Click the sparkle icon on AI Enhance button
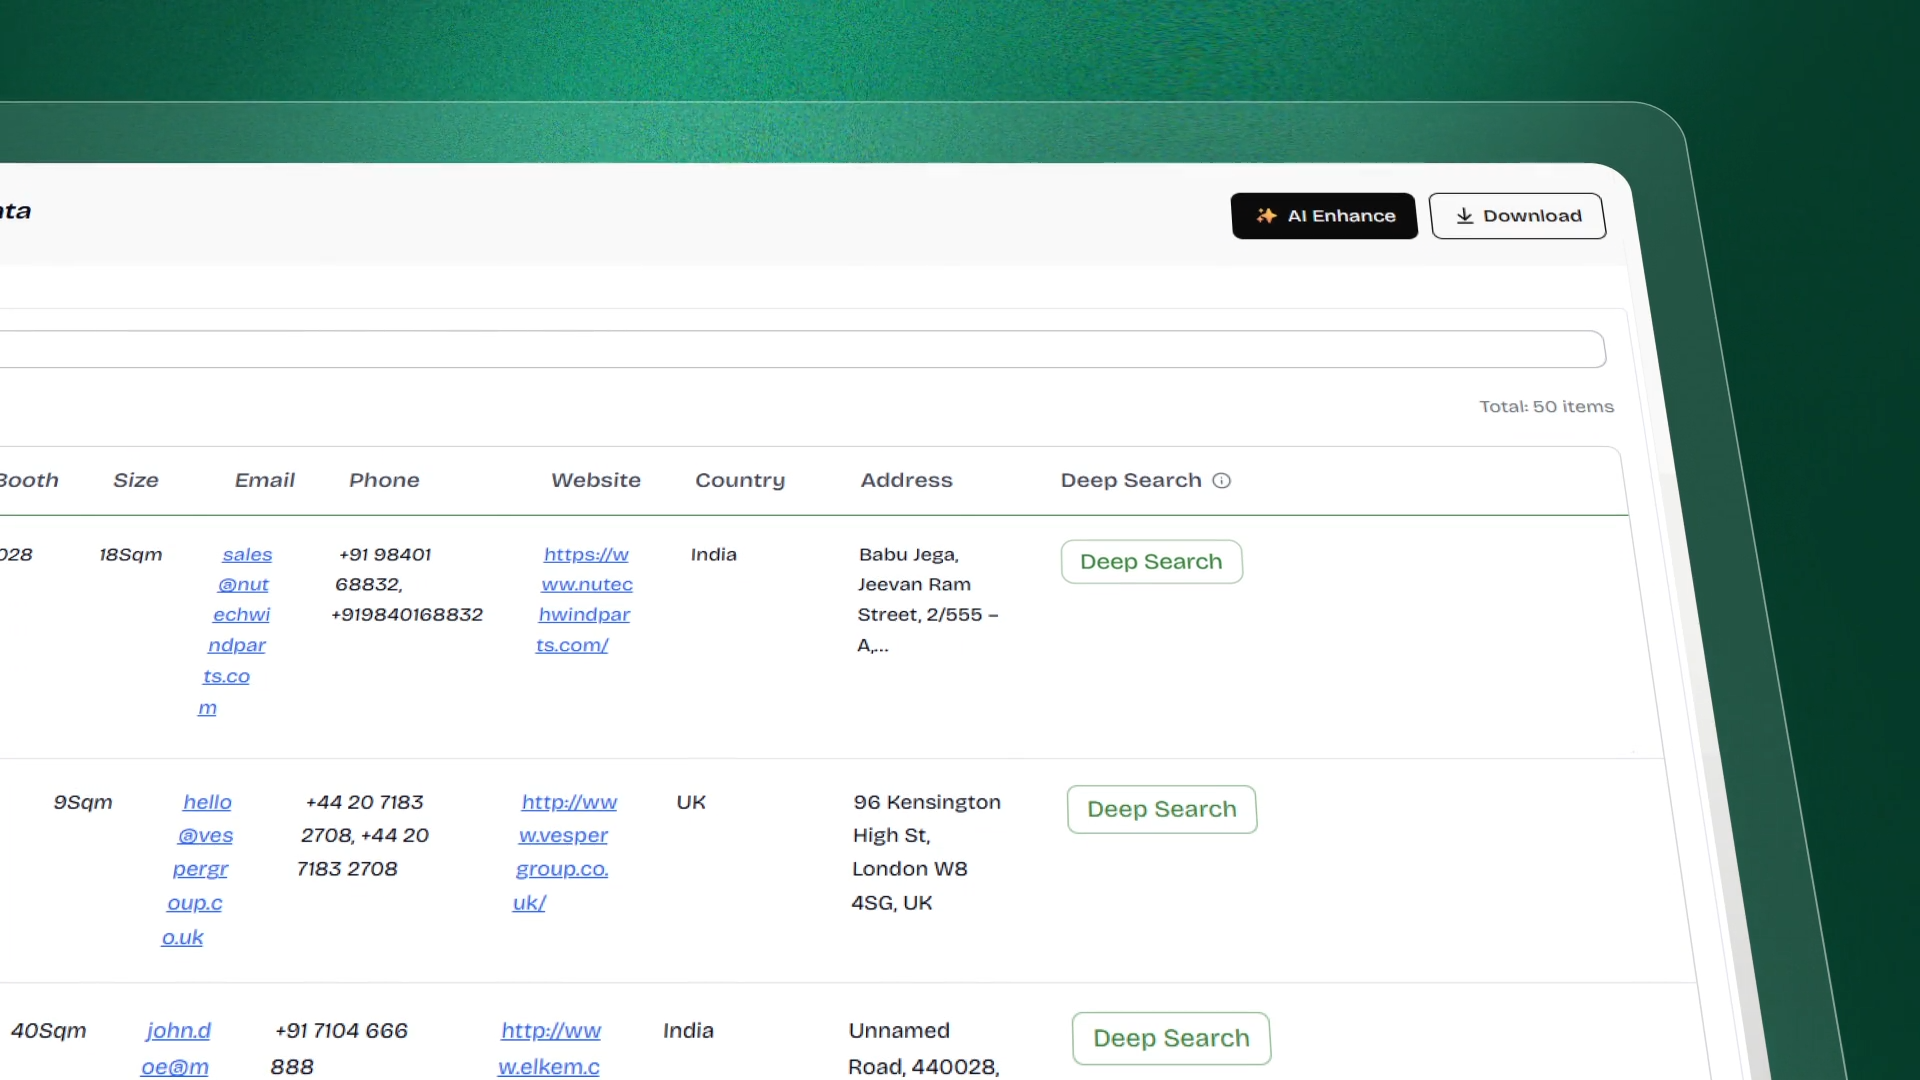This screenshot has height=1080, width=1920. (x=1266, y=215)
